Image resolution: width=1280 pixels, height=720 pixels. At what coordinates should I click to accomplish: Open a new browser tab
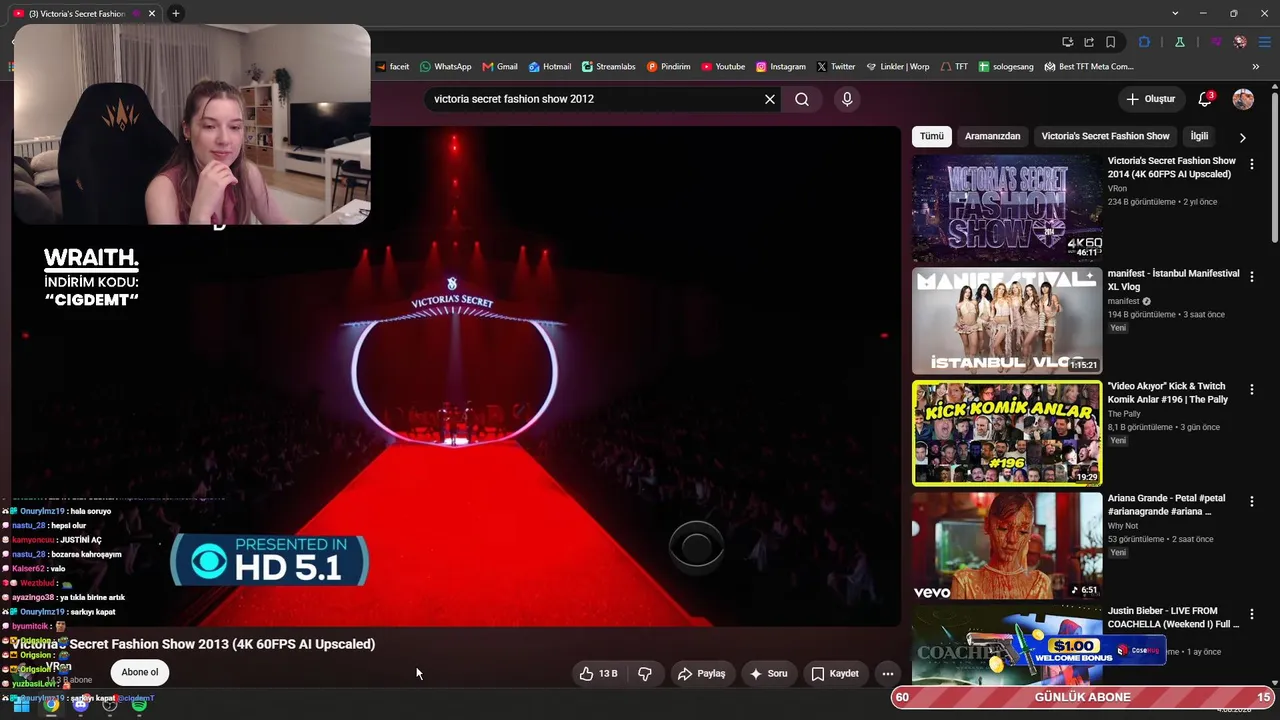(x=176, y=13)
